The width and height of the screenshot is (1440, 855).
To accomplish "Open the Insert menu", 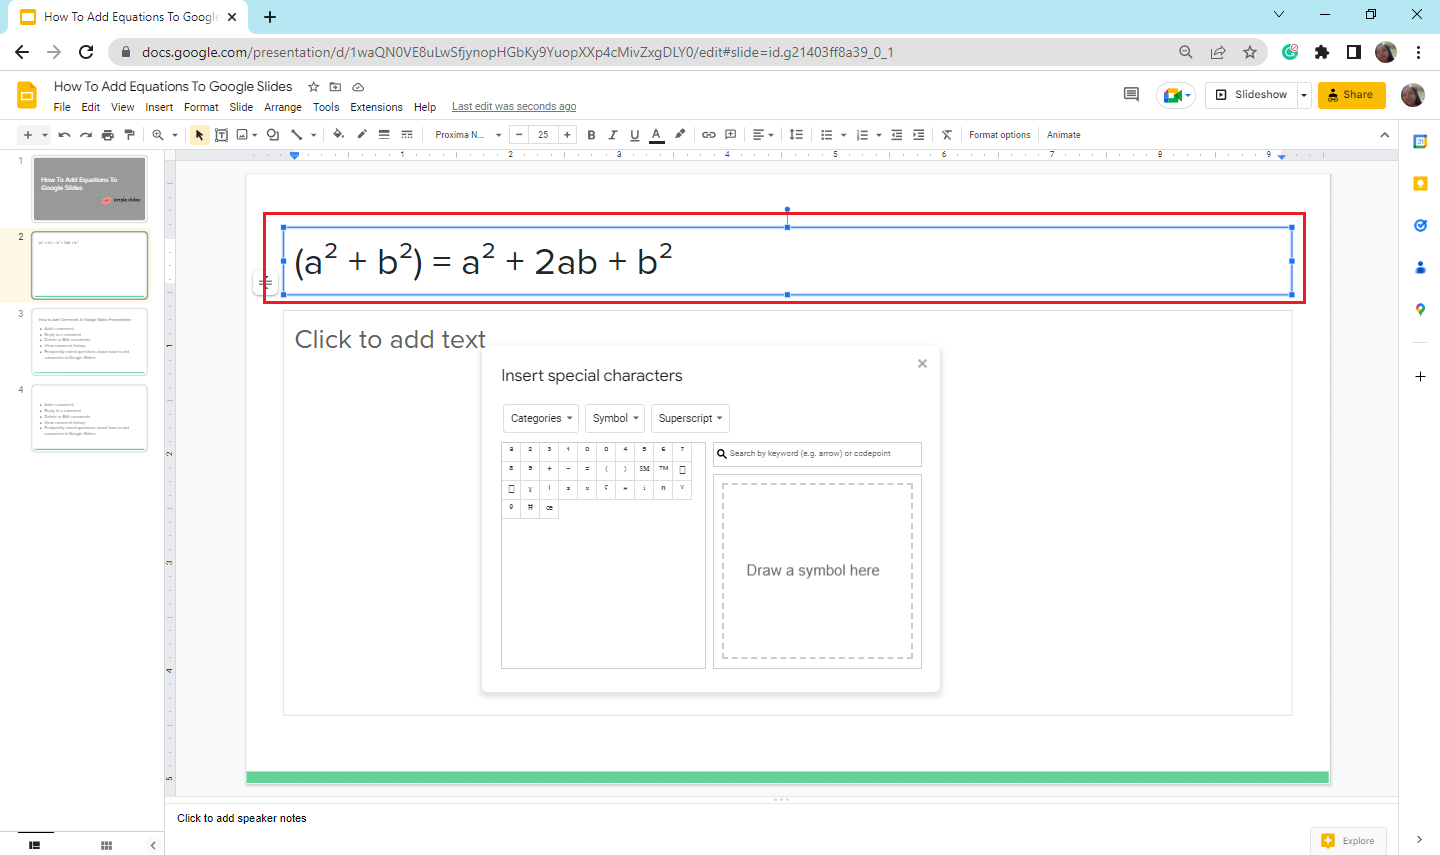I will pyautogui.click(x=159, y=106).
